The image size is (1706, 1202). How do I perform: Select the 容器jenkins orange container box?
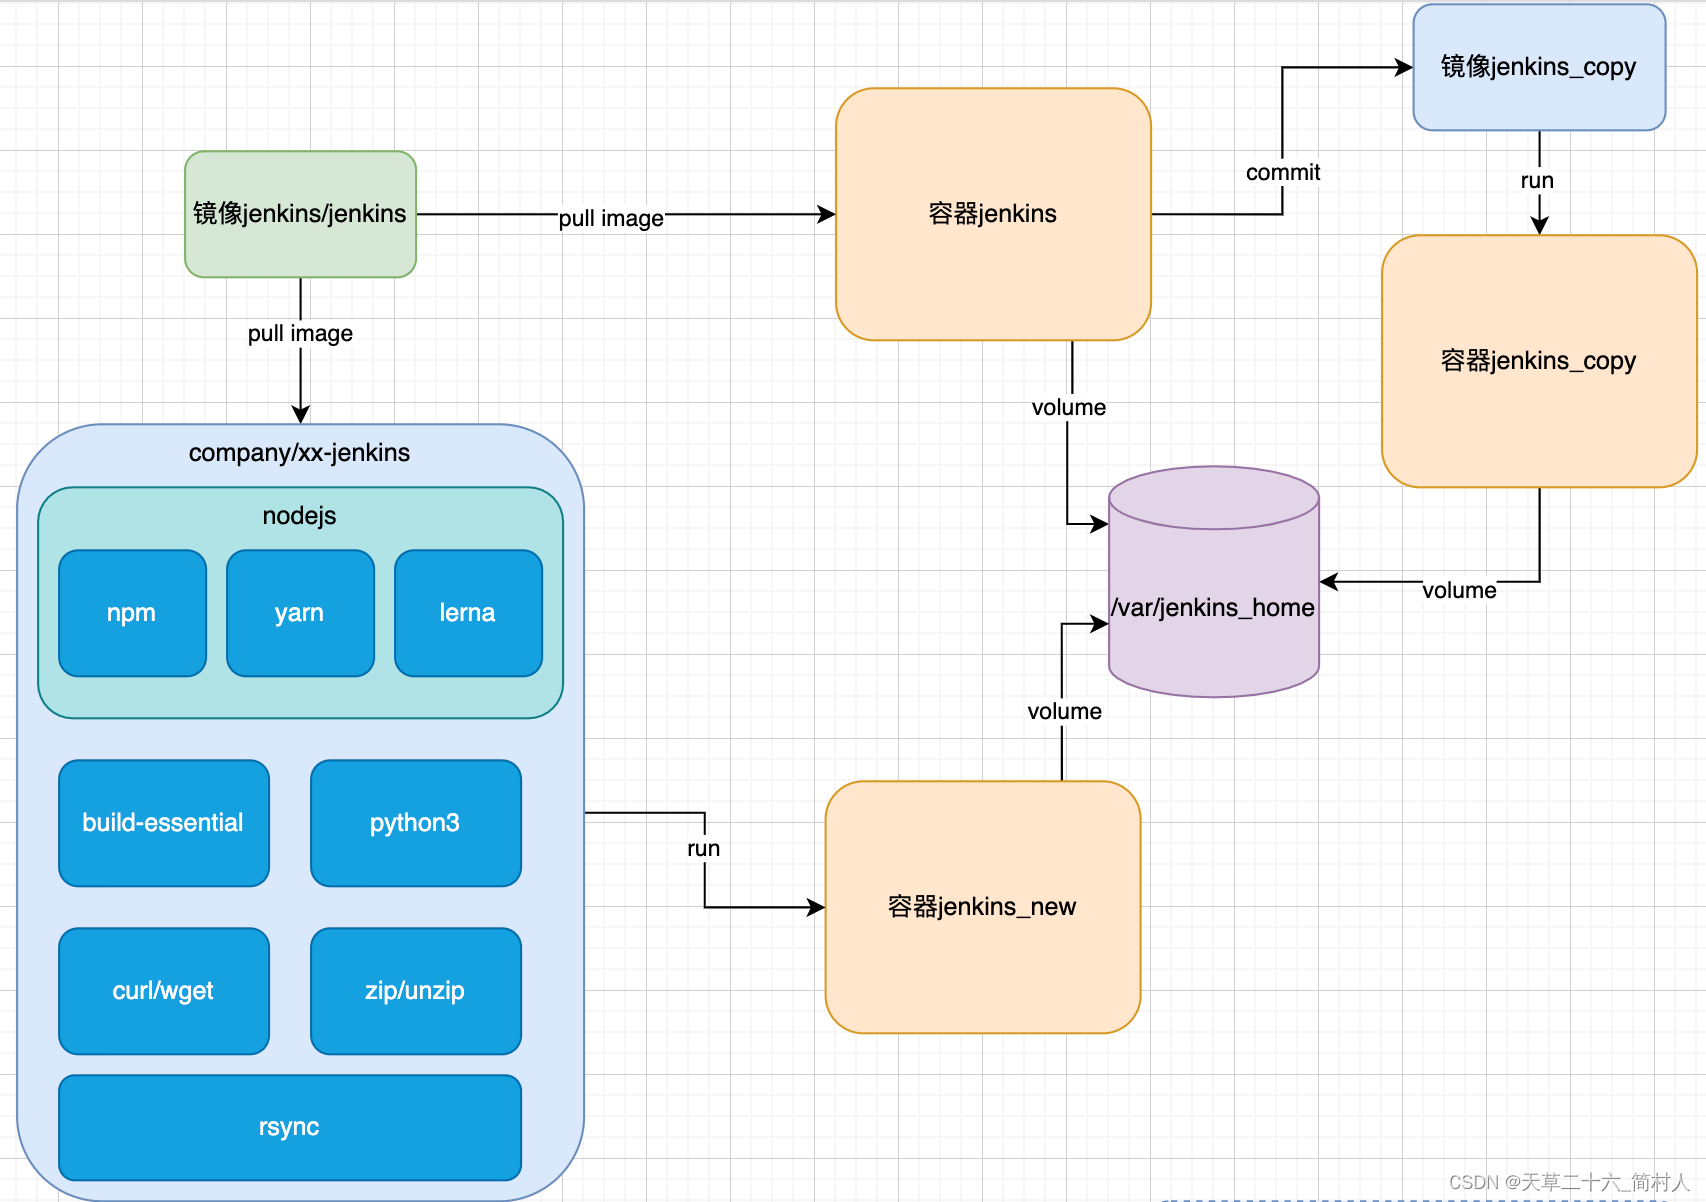tap(993, 214)
